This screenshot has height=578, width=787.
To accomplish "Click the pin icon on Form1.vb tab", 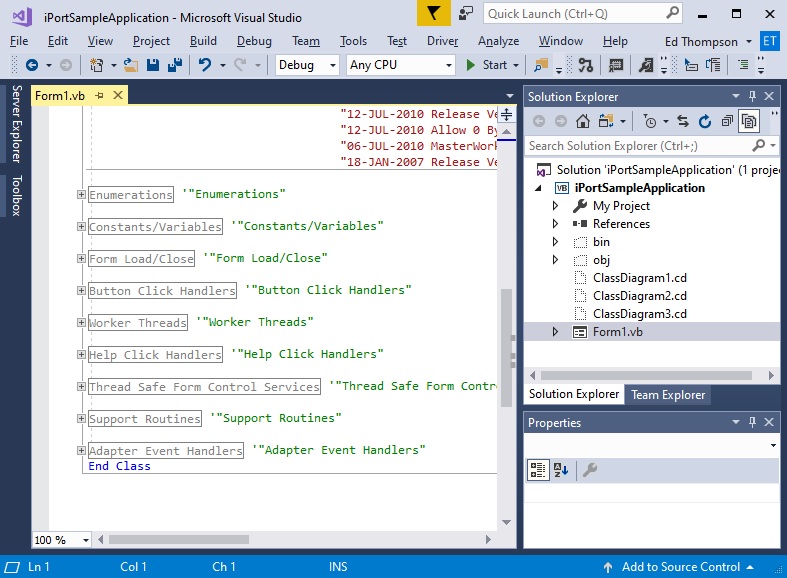I will coord(99,95).
